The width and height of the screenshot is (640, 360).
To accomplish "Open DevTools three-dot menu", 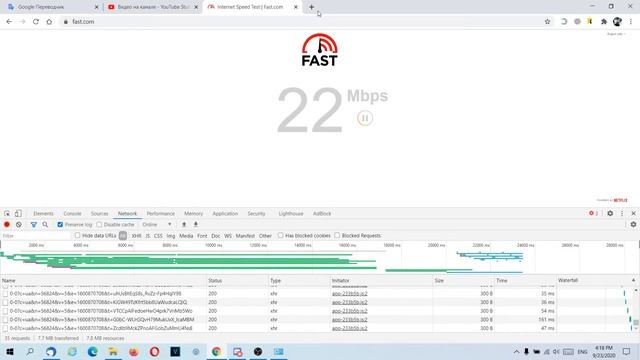I will point(622,213).
